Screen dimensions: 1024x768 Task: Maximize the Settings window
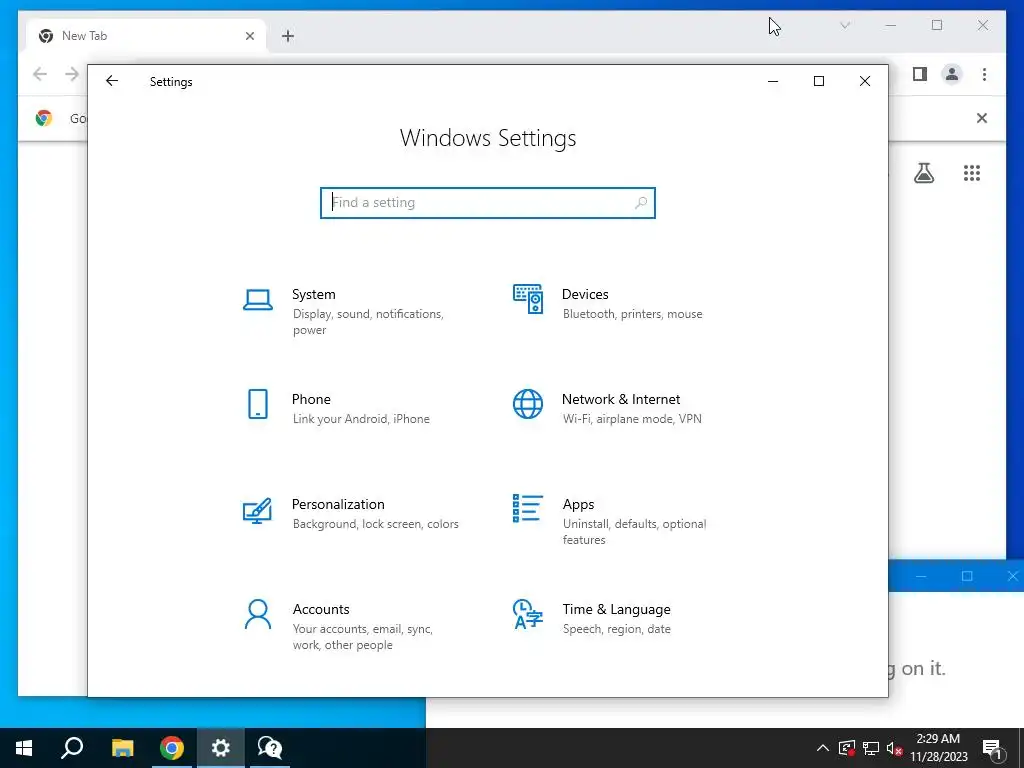tap(819, 81)
